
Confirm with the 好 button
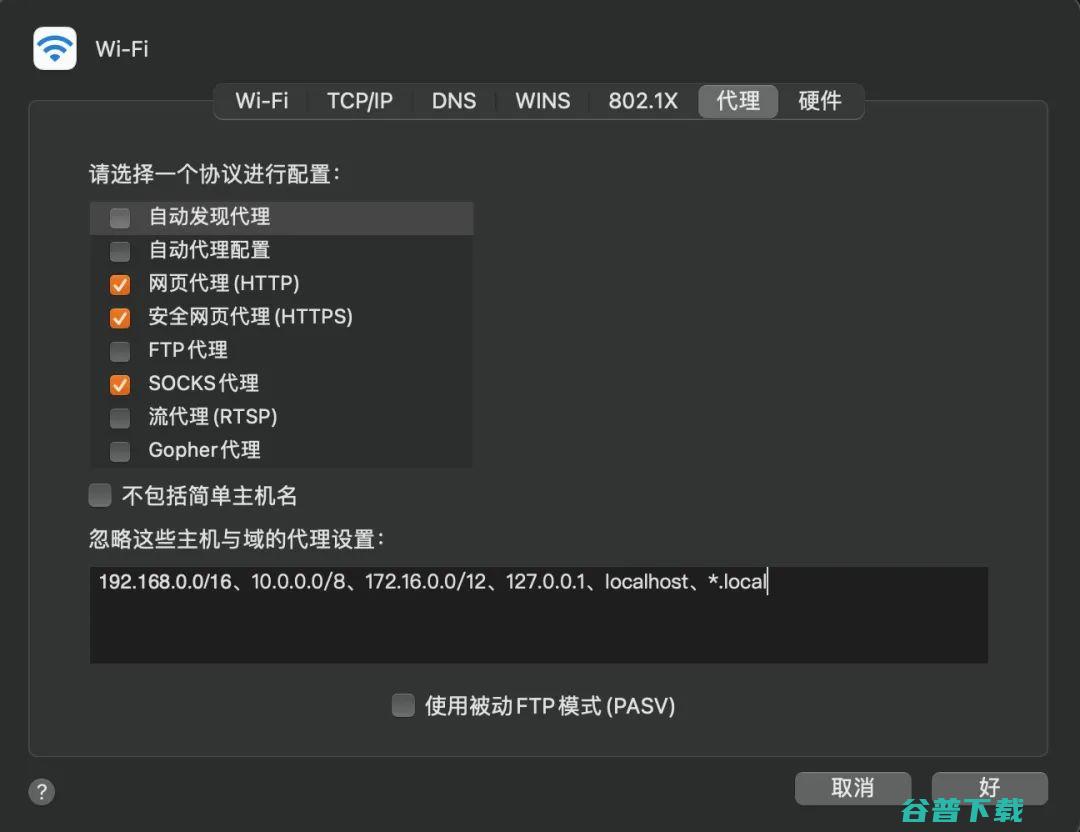(x=990, y=788)
